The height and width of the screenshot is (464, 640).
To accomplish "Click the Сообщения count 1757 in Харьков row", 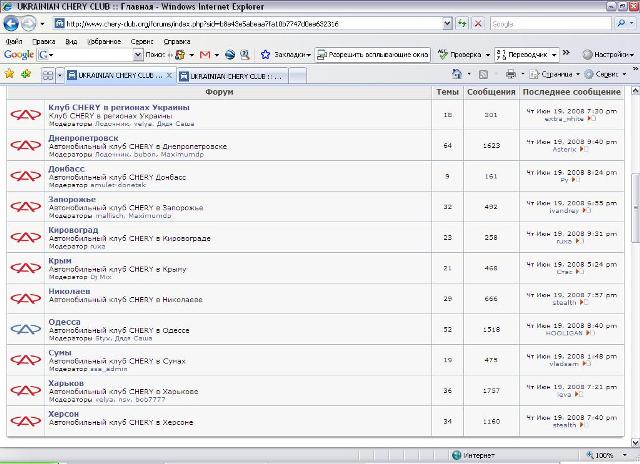I will [491, 391].
